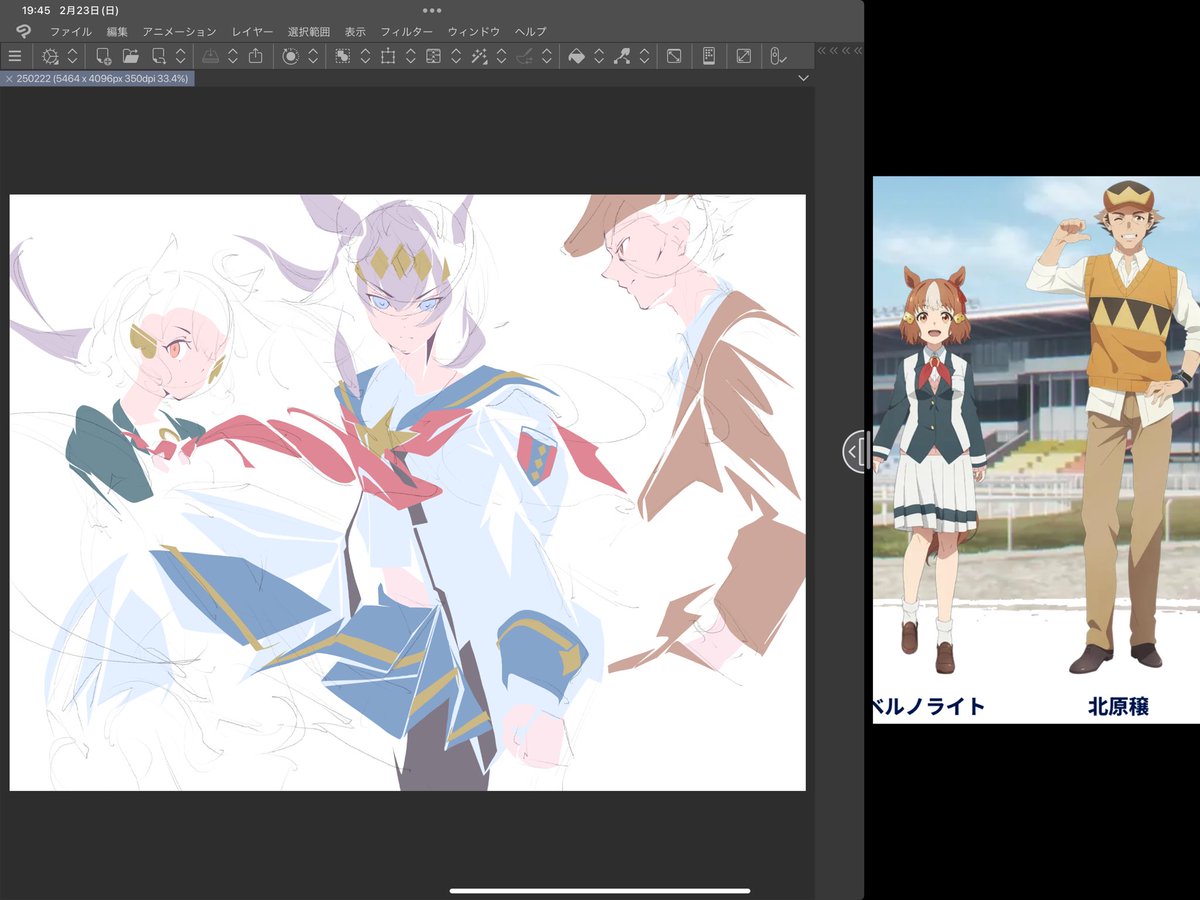Open the hamburger menu in the command bar
1200x900 pixels.
pyautogui.click(x=14, y=57)
